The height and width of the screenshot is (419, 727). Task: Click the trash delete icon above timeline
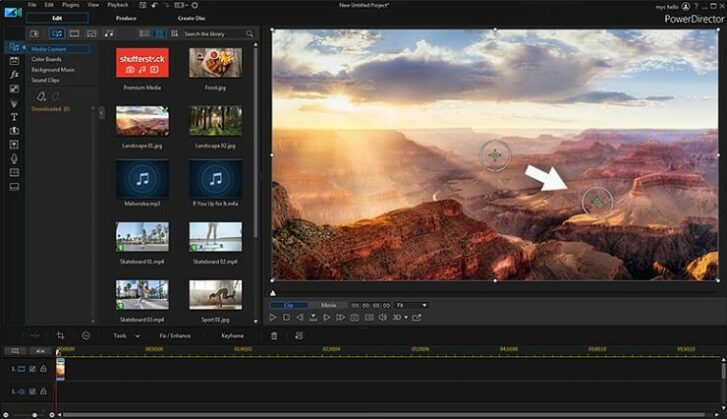[274, 336]
